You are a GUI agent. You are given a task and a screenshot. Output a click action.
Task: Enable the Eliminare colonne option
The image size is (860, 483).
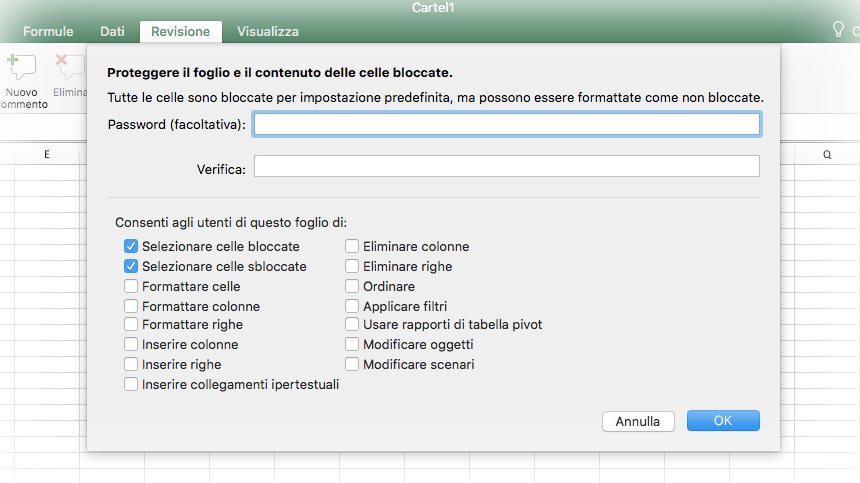pyautogui.click(x=352, y=246)
